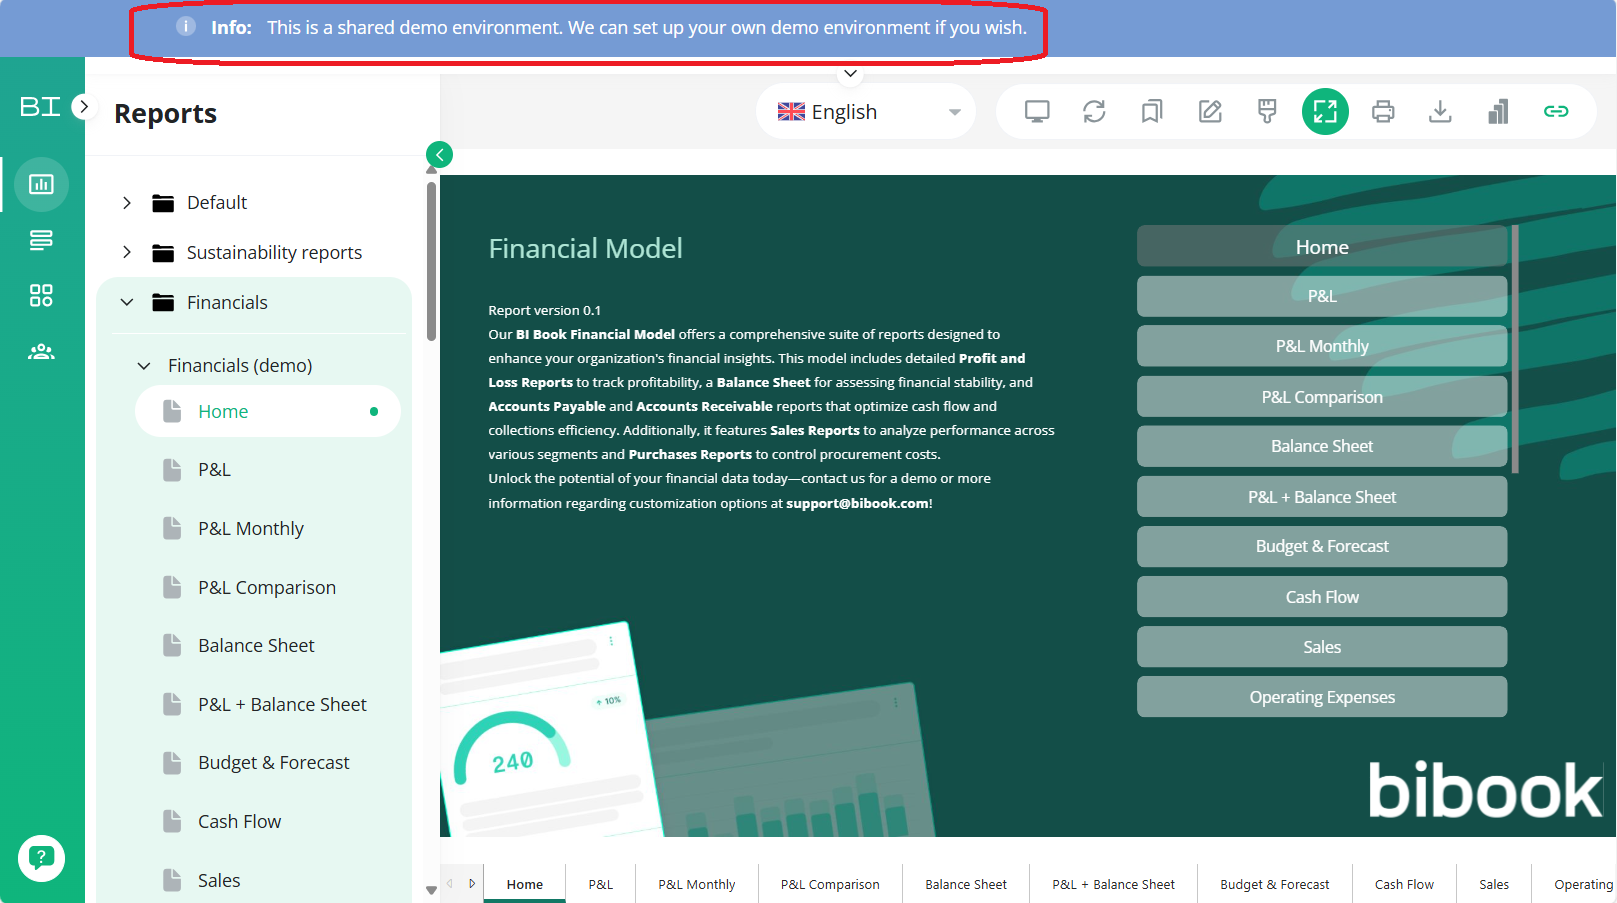This screenshot has width=1617, height=903.
Task: Click the BI logo in the left rail
Action: pos(40,106)
